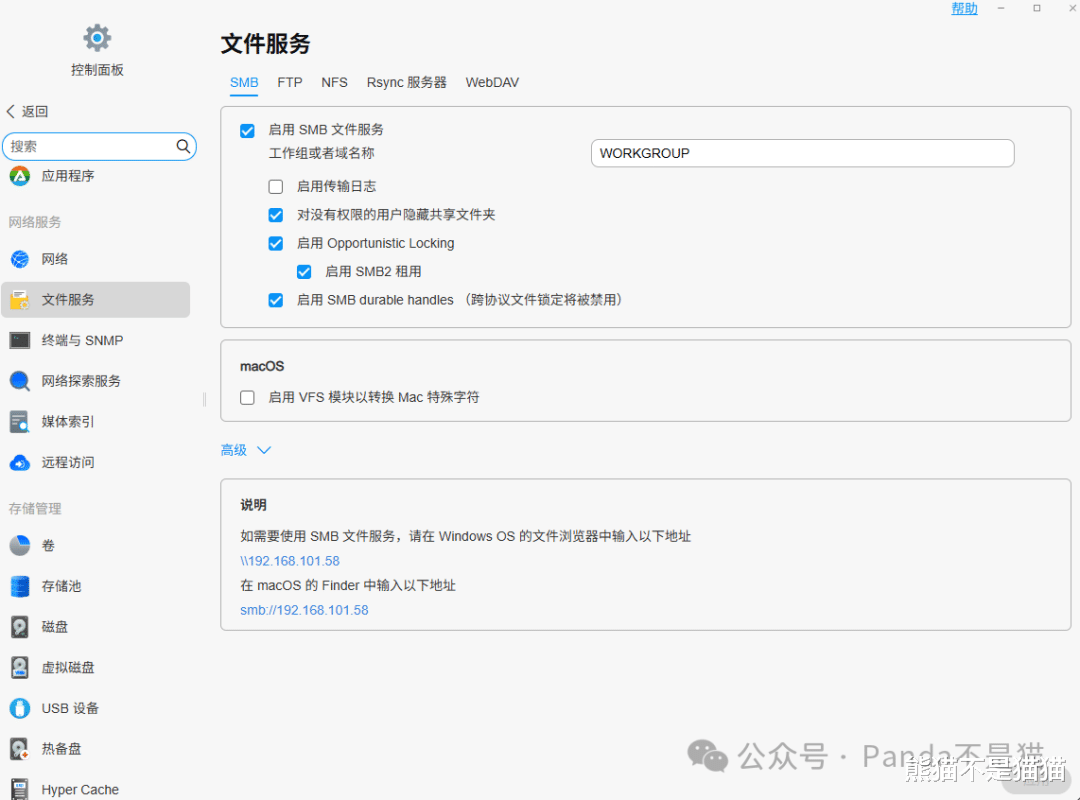Open the 远程访问 cloud icon

coord(20,462)
